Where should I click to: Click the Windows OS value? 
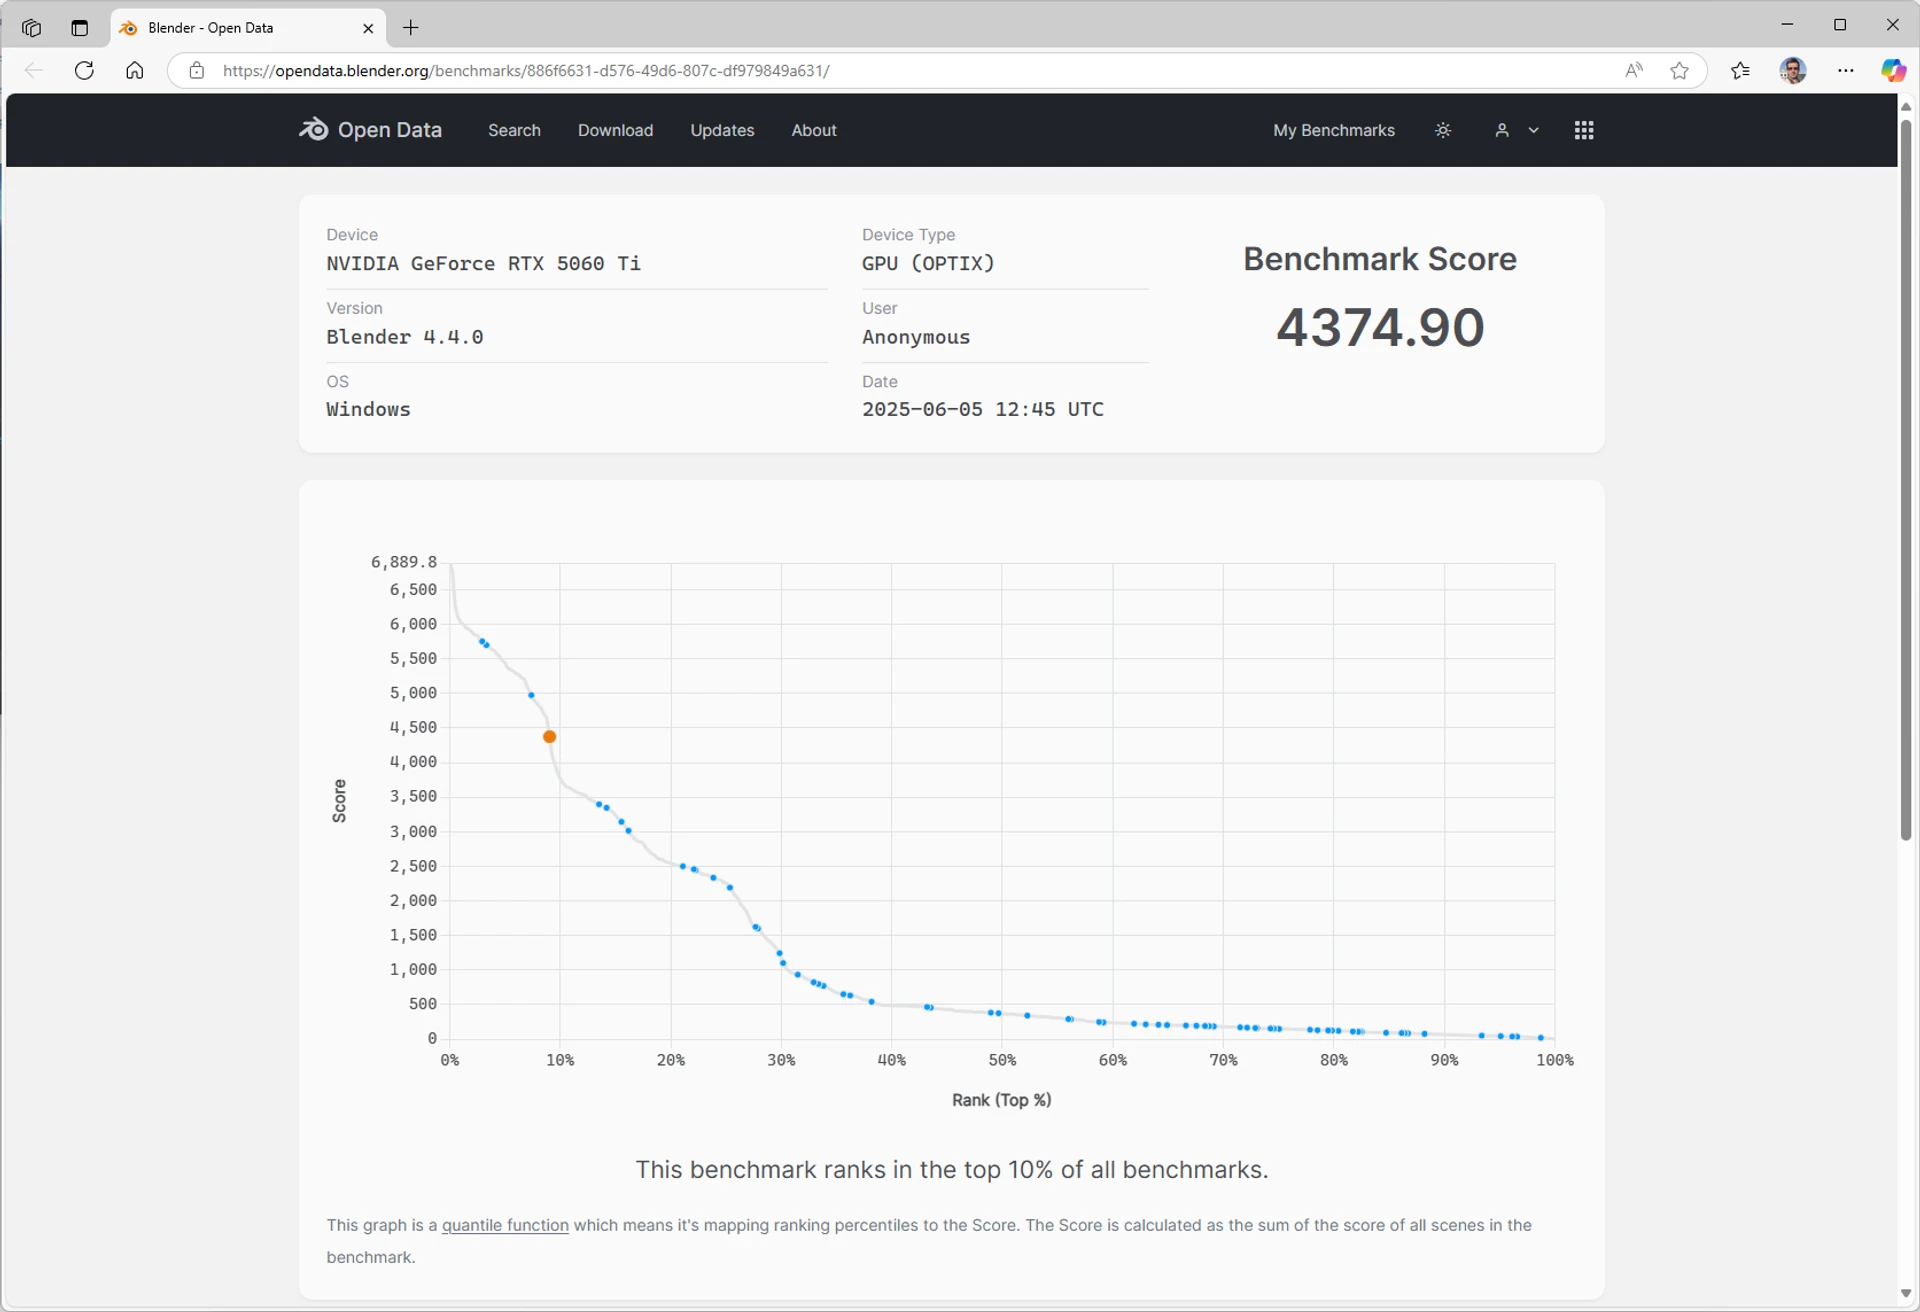[368, 410]
